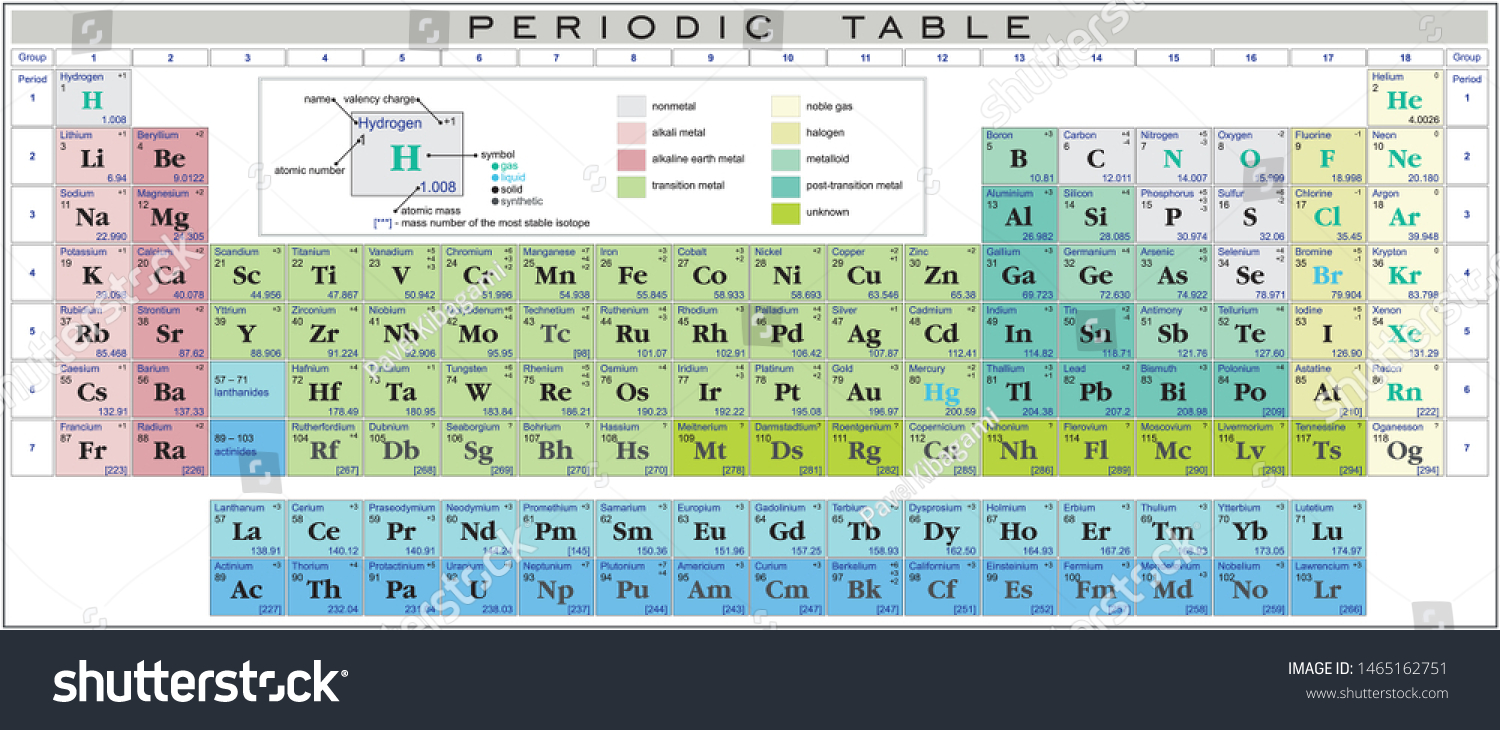Click the Iodine element cell
1500x730 pixels.
point(1328,331)
